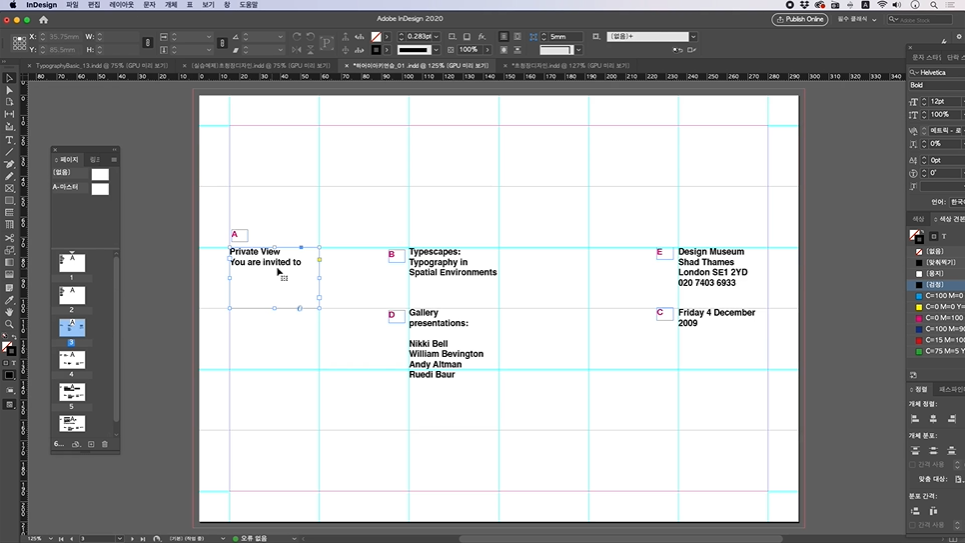Select the Selection tool arrow
Screen dimensions: 965x543
9,78
